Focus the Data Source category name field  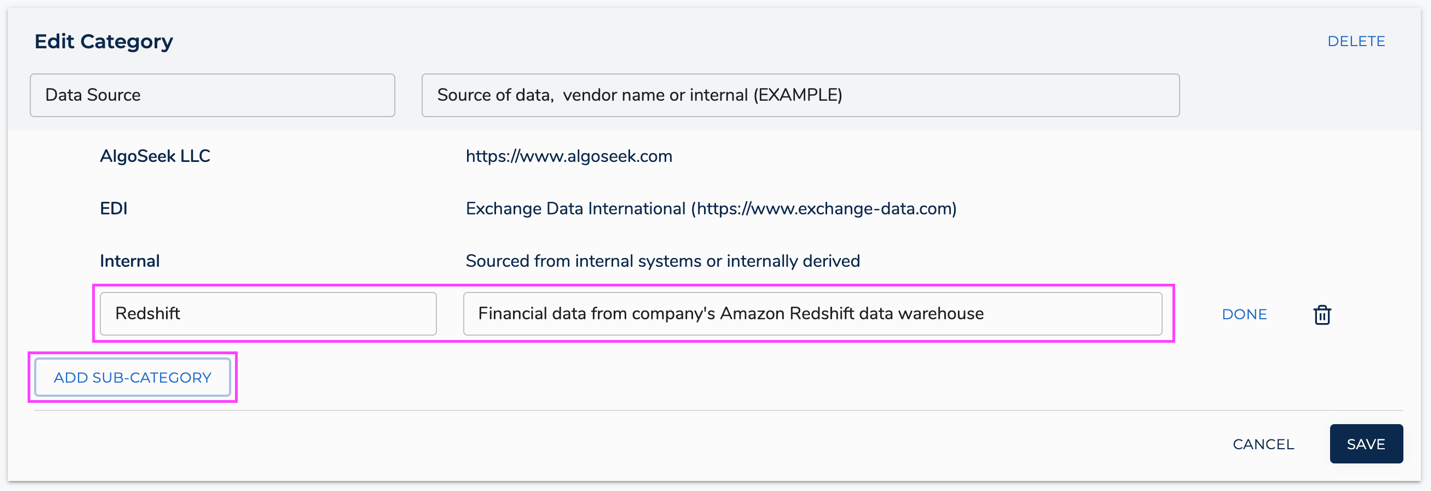click(212, 95)
